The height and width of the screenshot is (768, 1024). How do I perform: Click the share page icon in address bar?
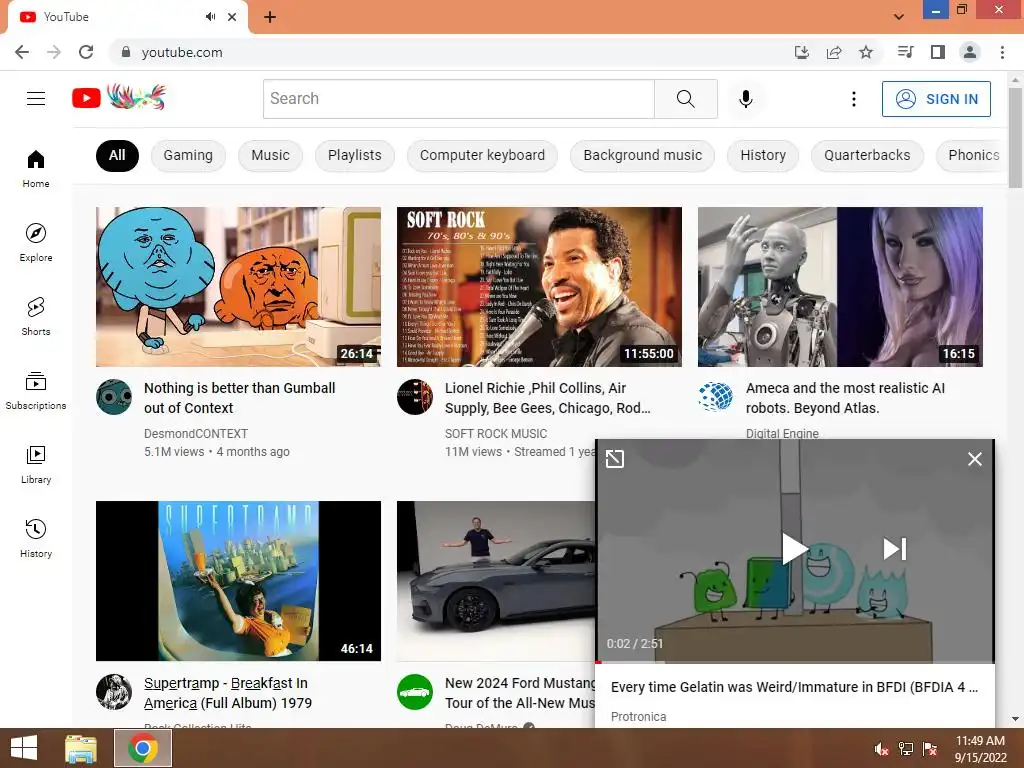point(834,52)
